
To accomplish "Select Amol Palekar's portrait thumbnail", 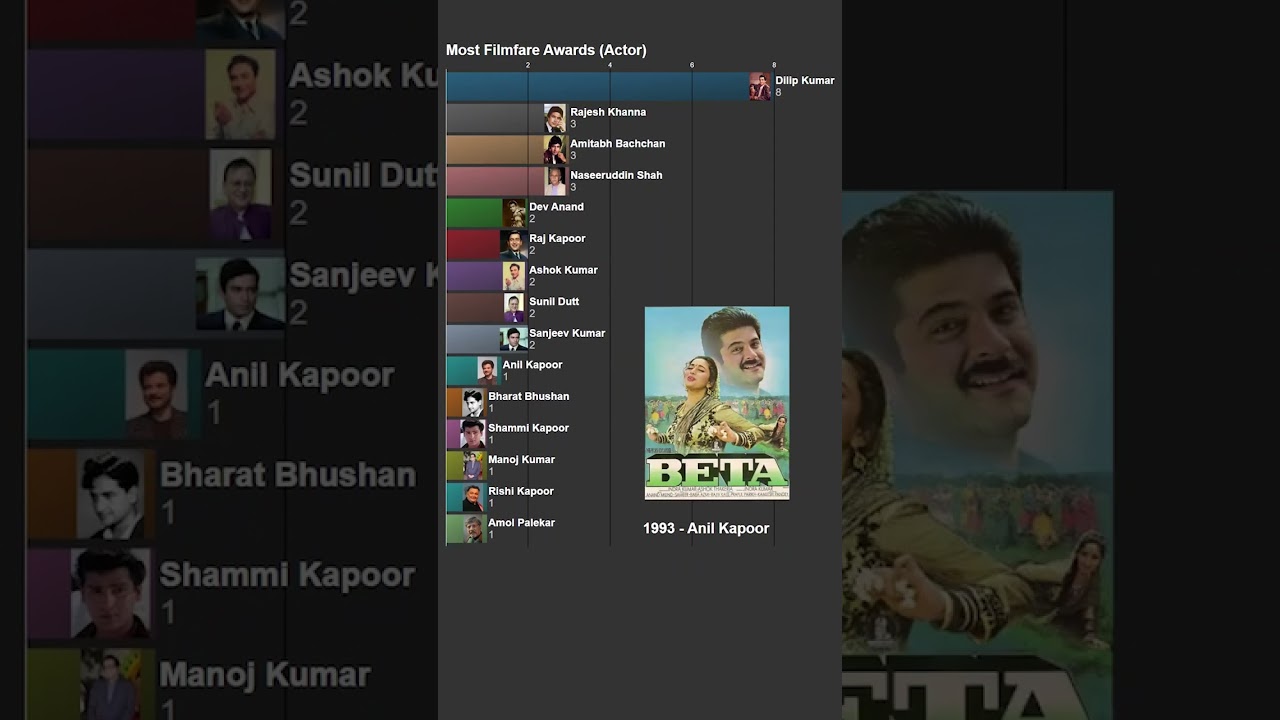I will point(473,529).
